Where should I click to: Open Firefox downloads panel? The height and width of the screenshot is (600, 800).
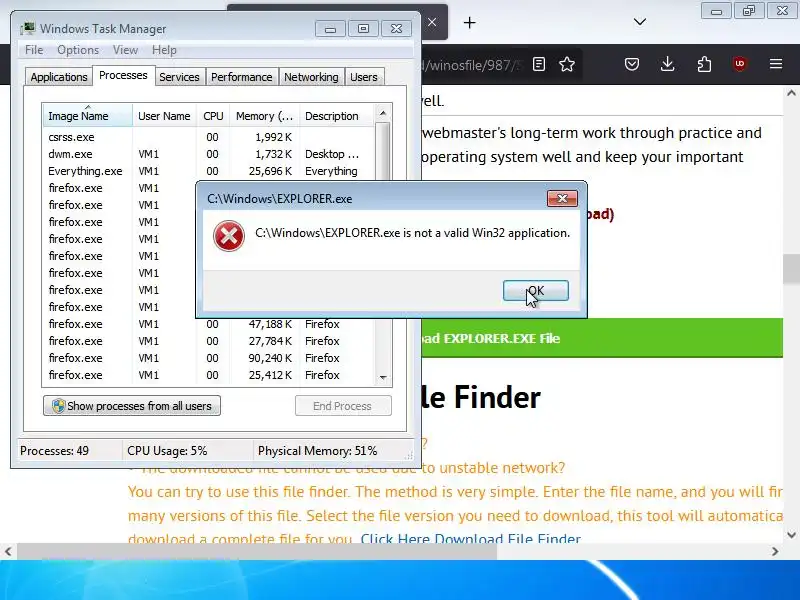pyautogui.click(x=667, y=64)
